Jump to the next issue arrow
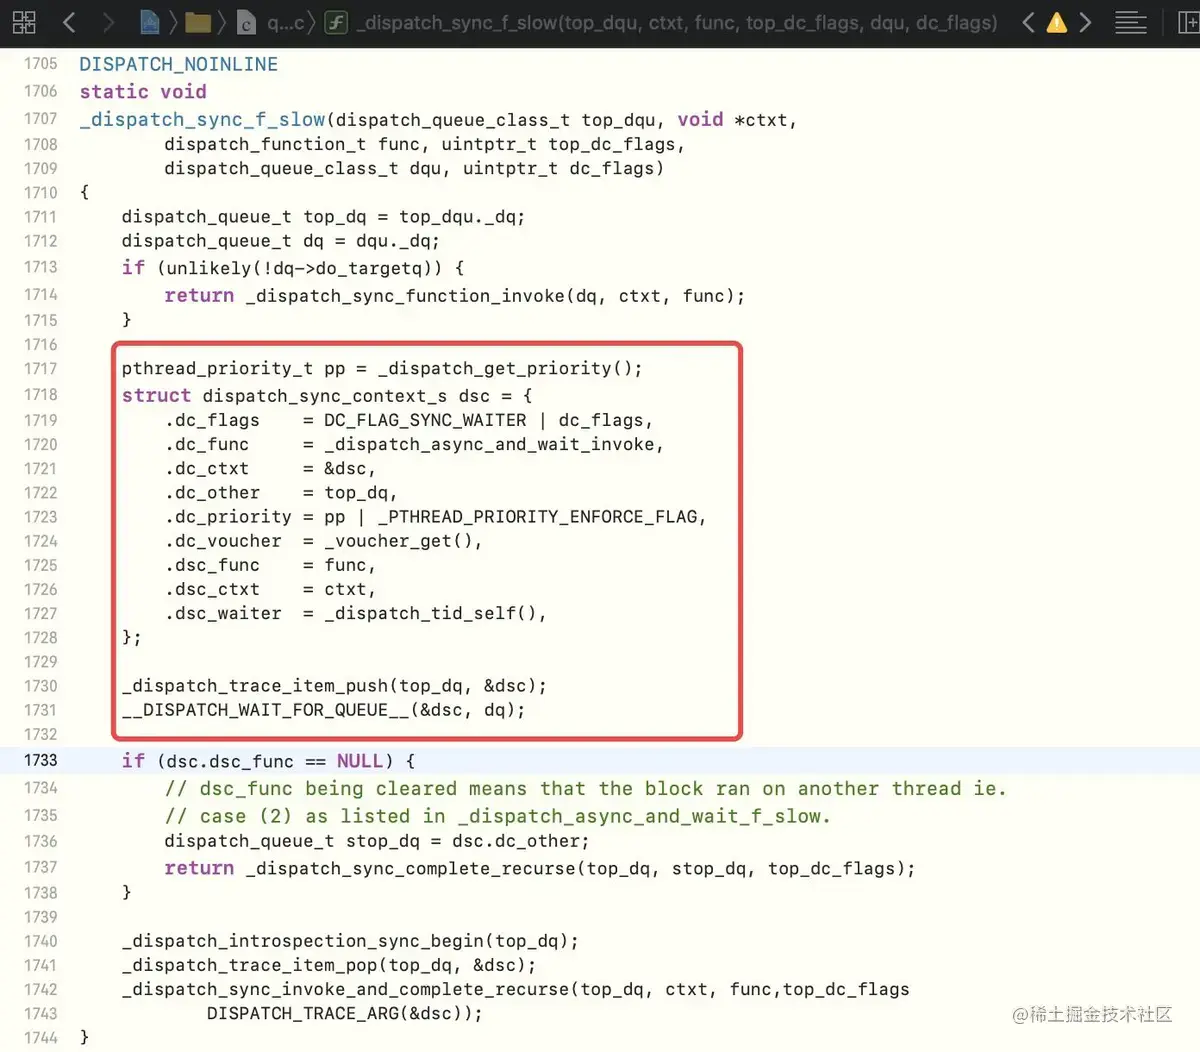Viewport: 1200px width, 1052px height. (1085, 22)
